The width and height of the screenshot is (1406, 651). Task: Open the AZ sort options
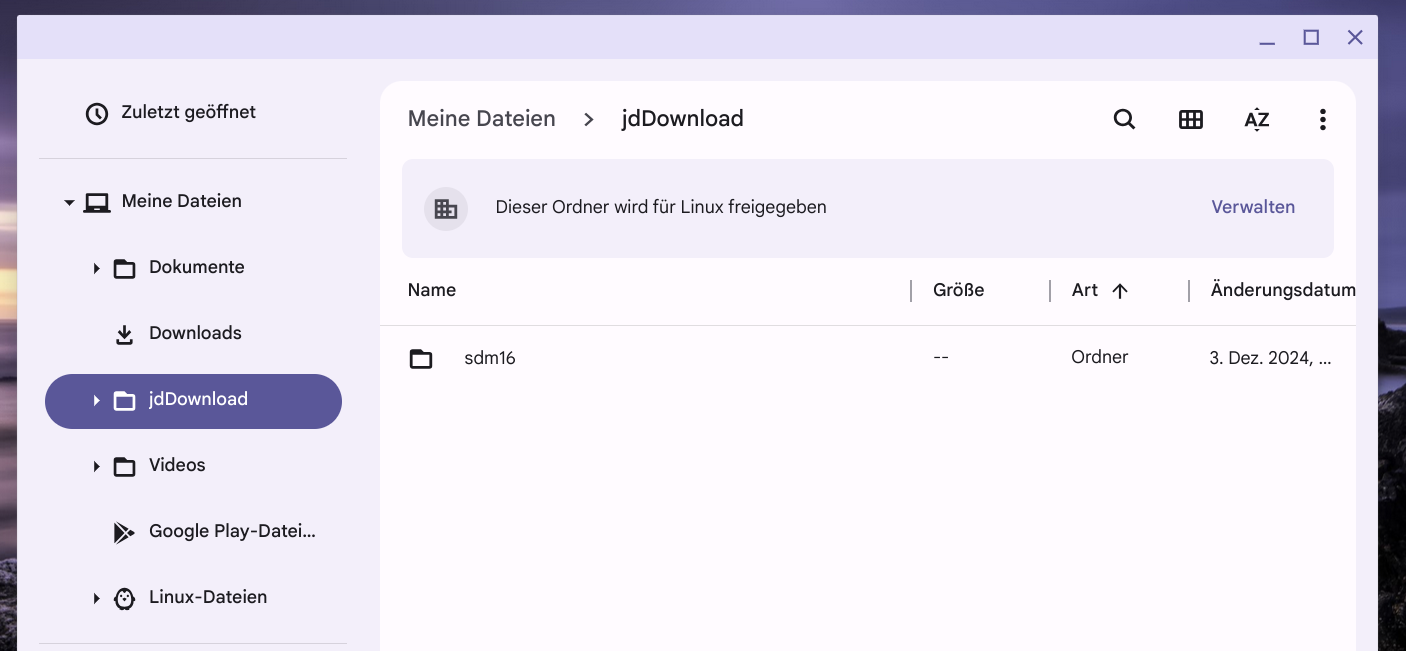(x=1256, y=120)
